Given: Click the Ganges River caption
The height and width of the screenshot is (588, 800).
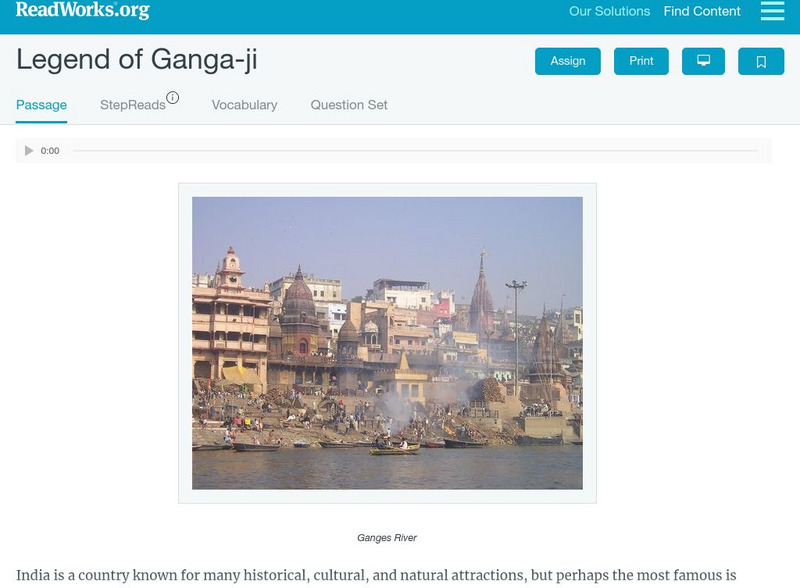Looking at the screenshot, I should (387, 537).
